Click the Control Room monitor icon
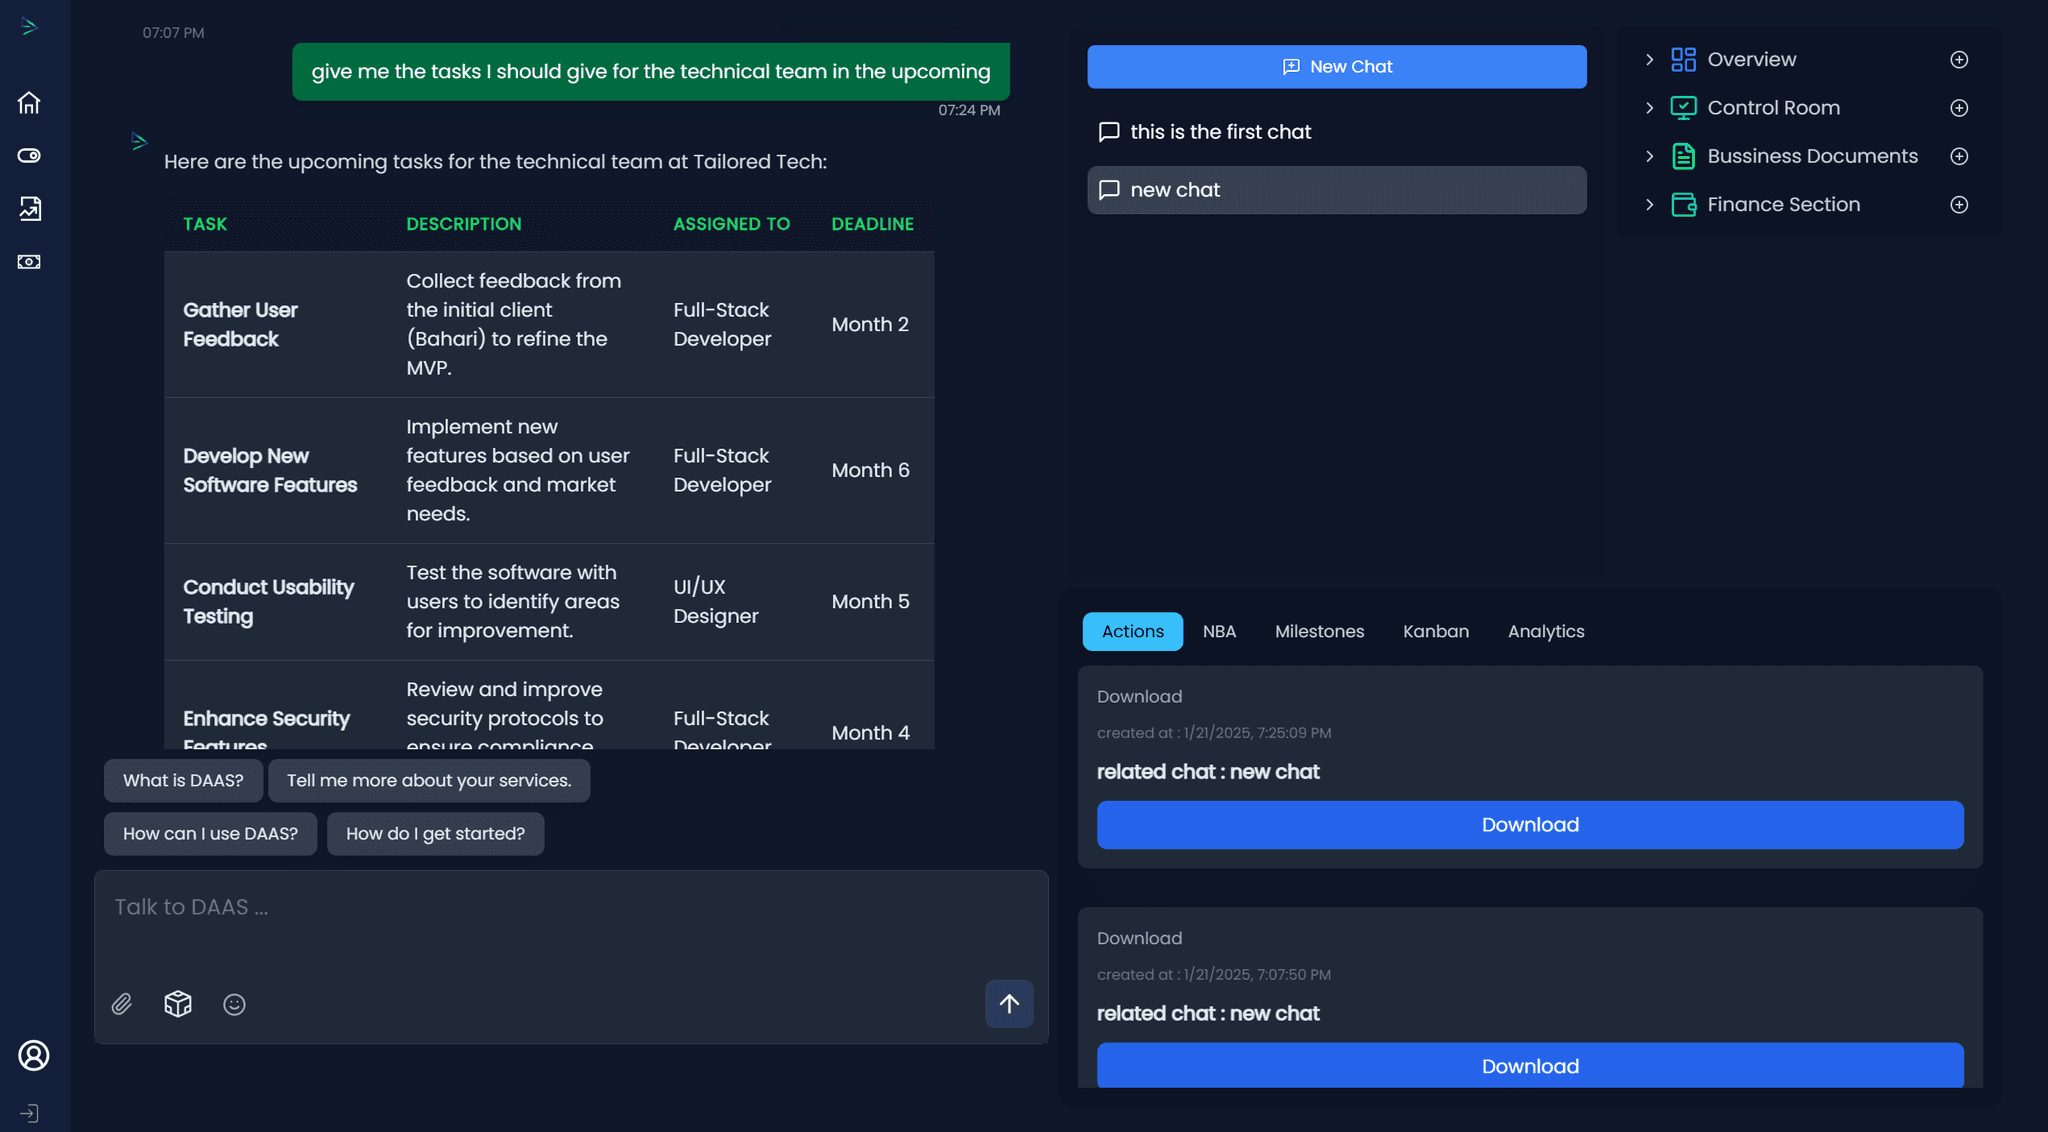2048x1132 pixels. click(x=1683, y=107)
